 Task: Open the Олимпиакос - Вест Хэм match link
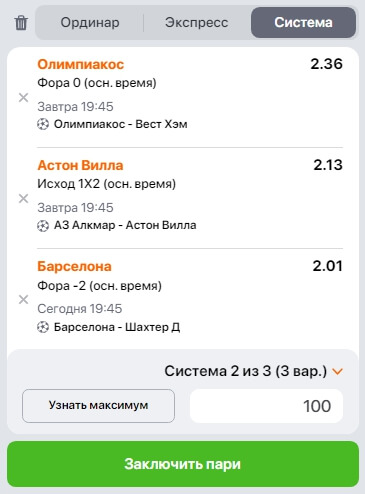pyautogui.click(x=121, y=124)
